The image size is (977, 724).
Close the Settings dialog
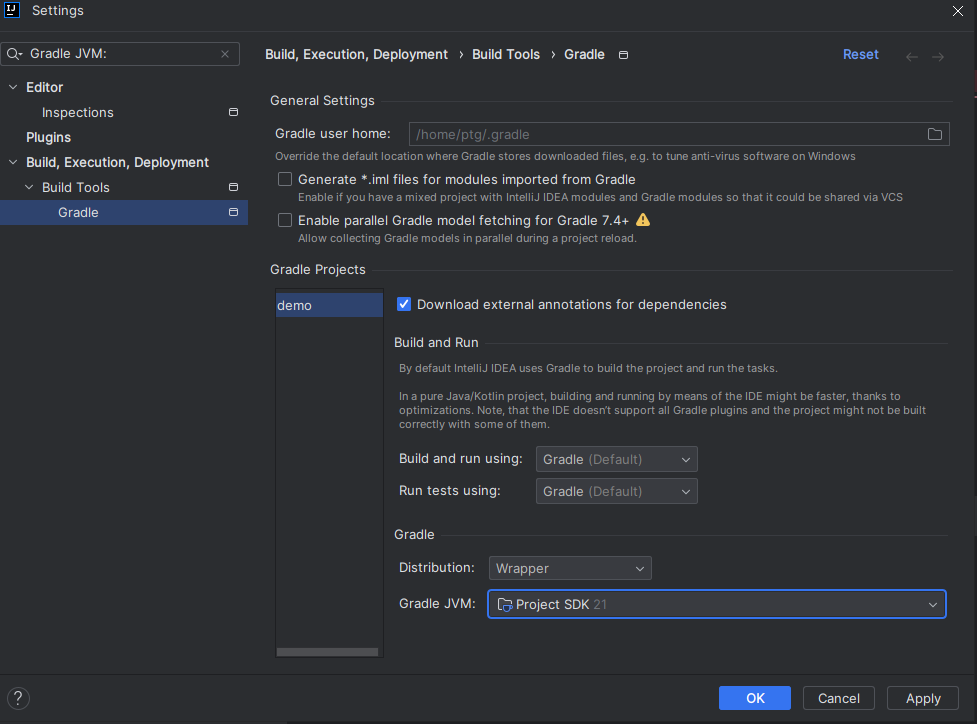958,11
